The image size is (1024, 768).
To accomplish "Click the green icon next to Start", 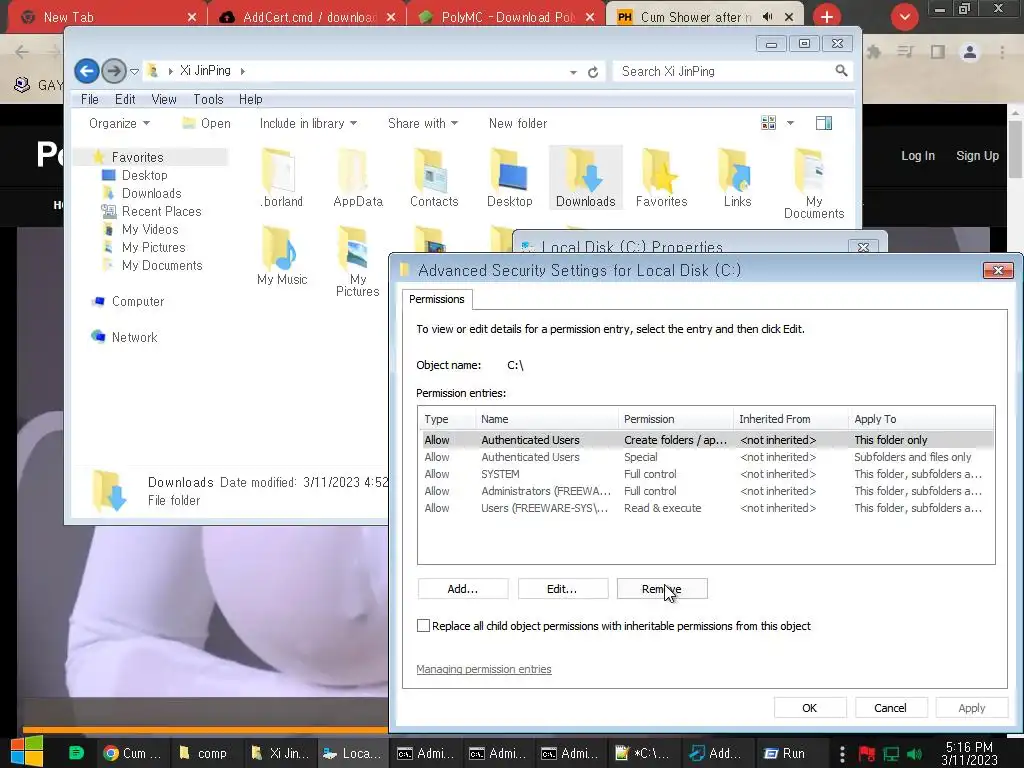I will 76,753.
